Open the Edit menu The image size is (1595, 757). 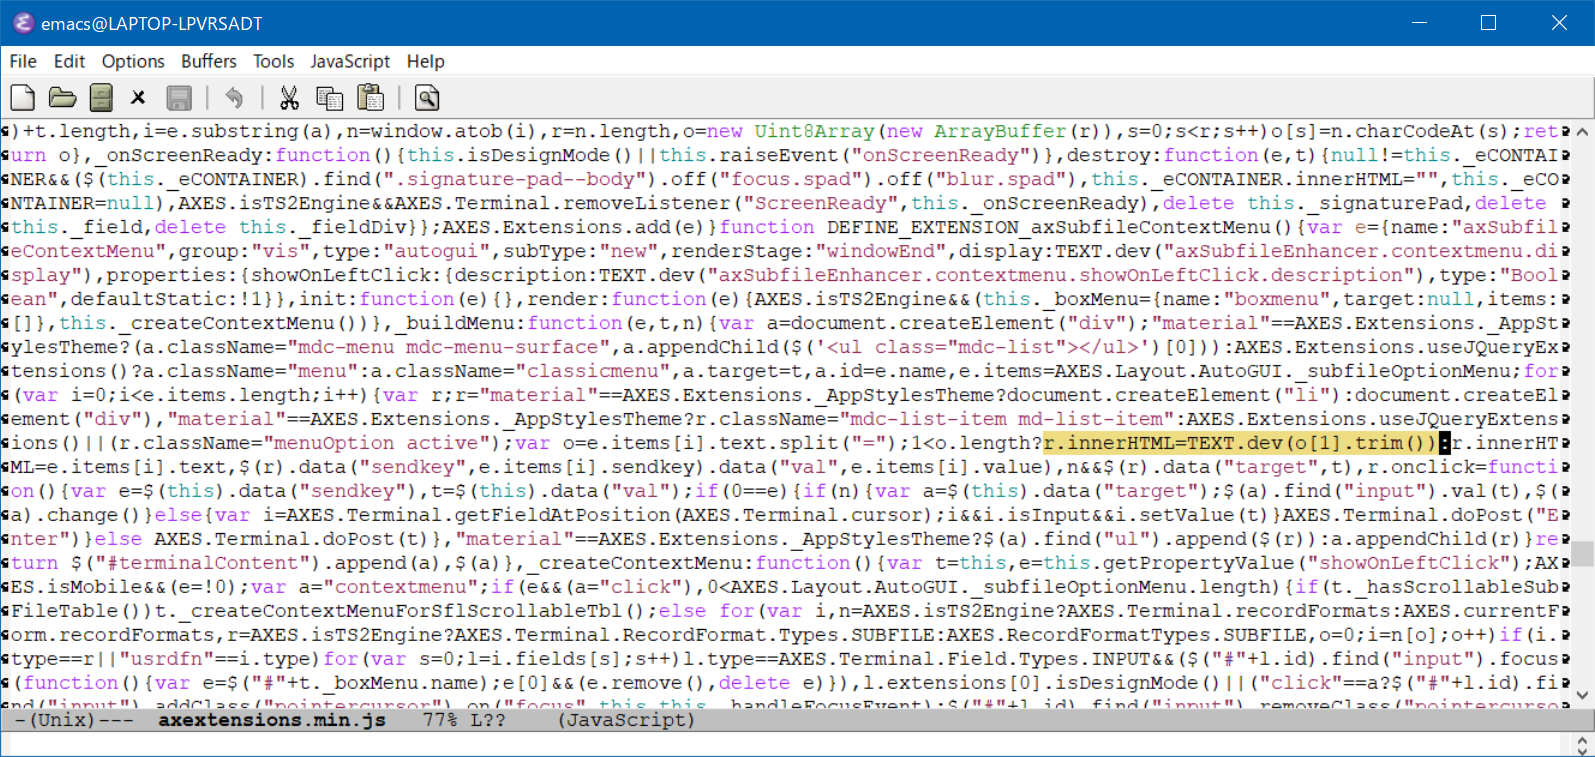coord(69,61)
